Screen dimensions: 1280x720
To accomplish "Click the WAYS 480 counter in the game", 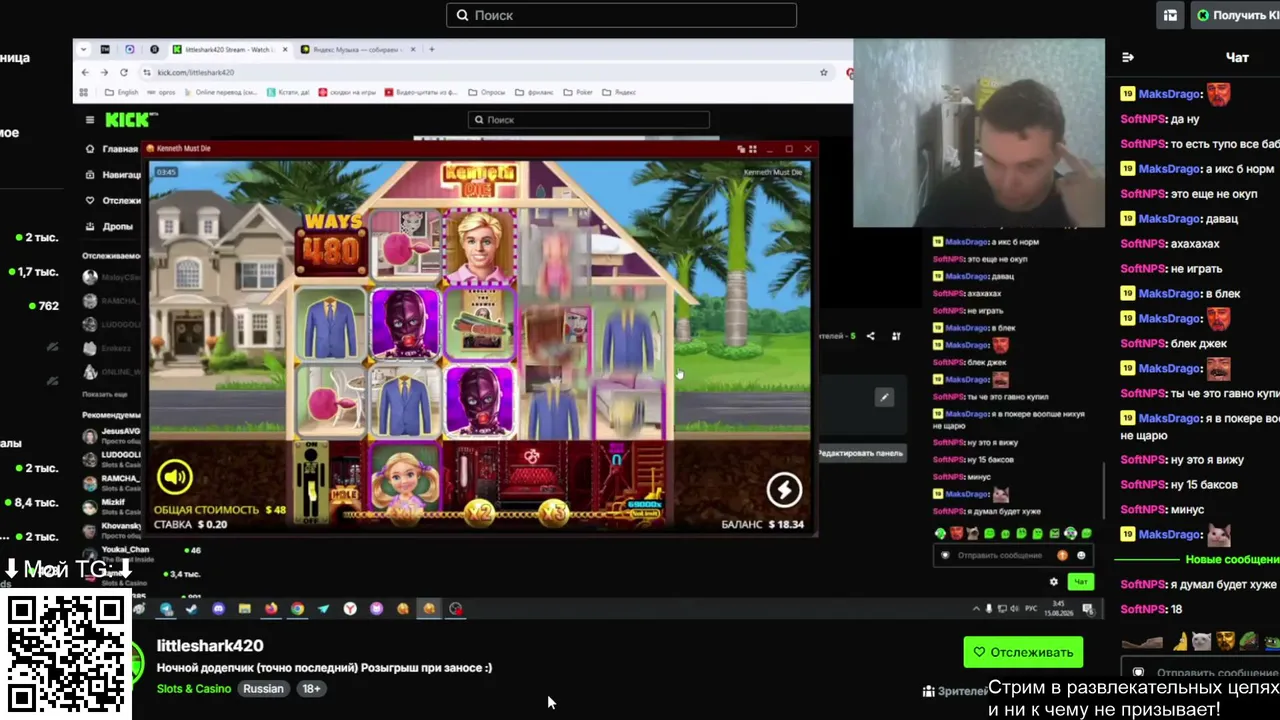I will 331,243.
